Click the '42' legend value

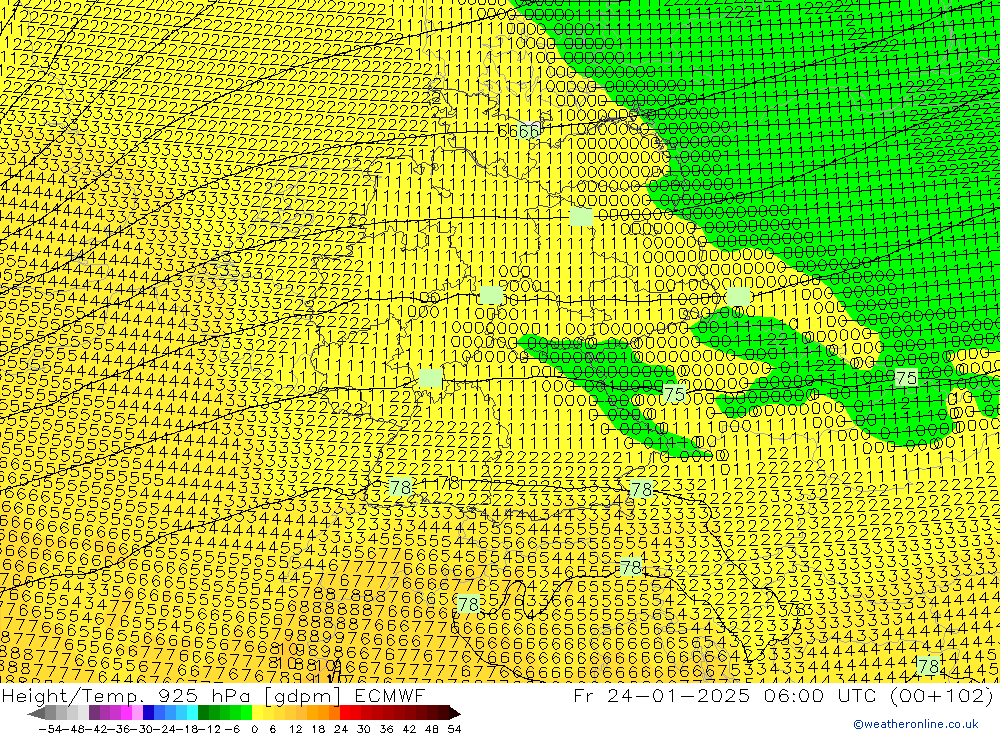point(409,729)
